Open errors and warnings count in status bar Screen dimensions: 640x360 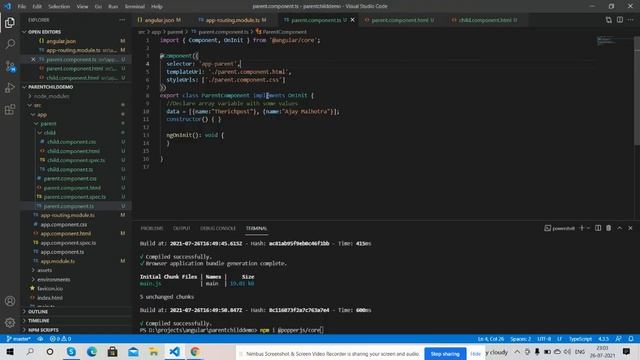60,339
